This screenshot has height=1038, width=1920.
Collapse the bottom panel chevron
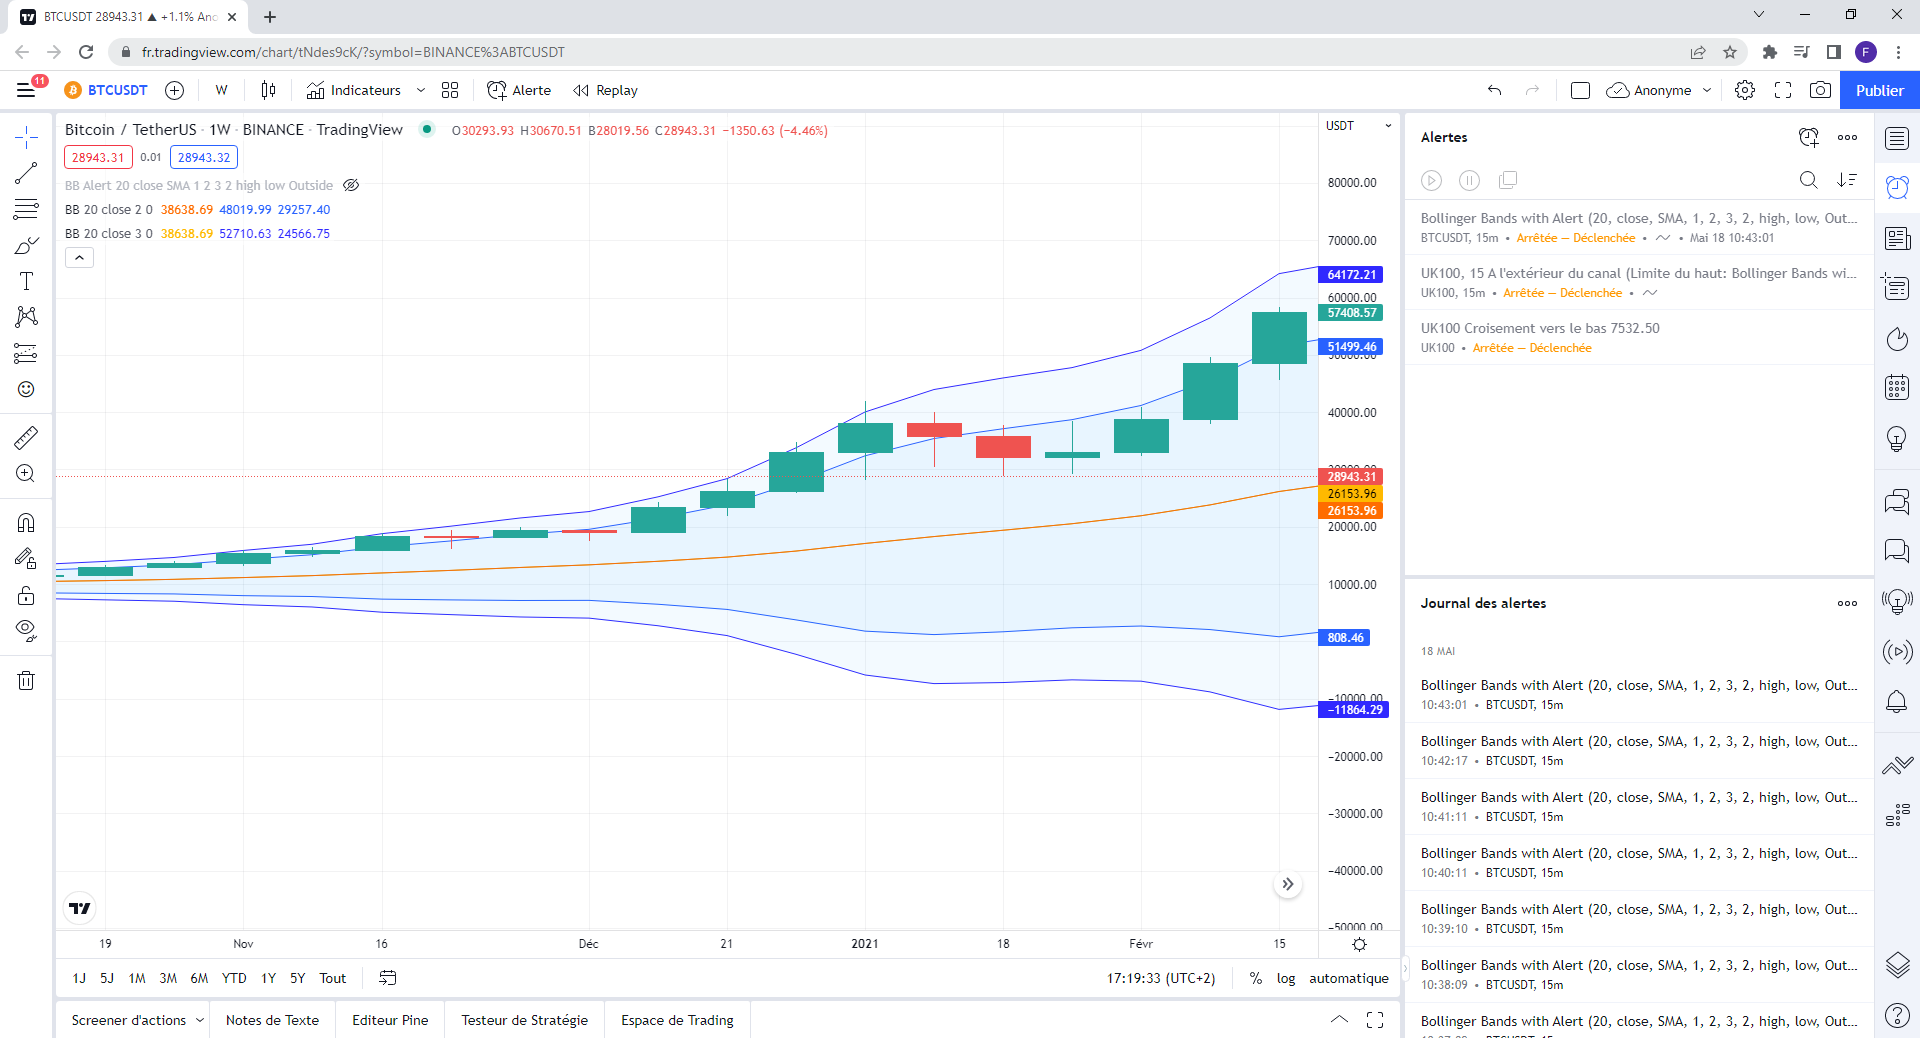1339,1020
